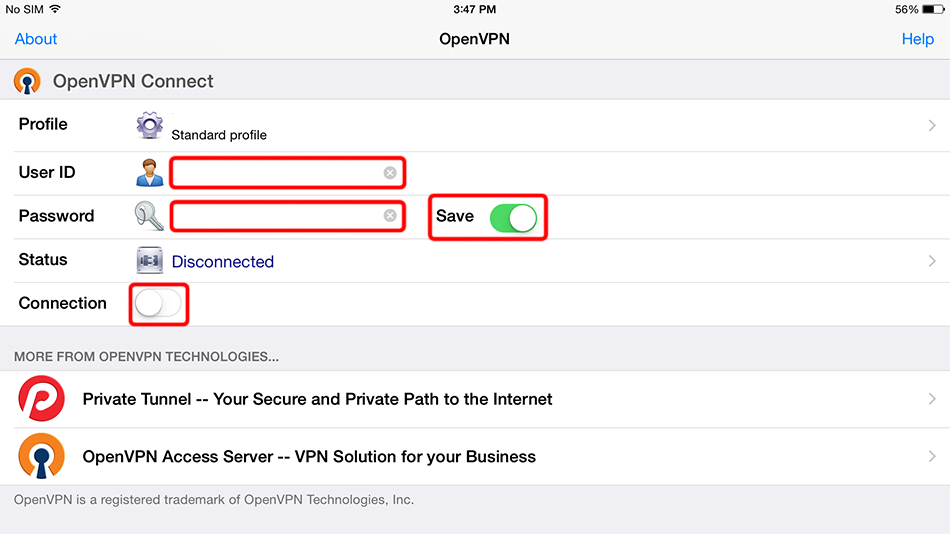Open the Help page
950x534 pixels.
click(917, 39)
